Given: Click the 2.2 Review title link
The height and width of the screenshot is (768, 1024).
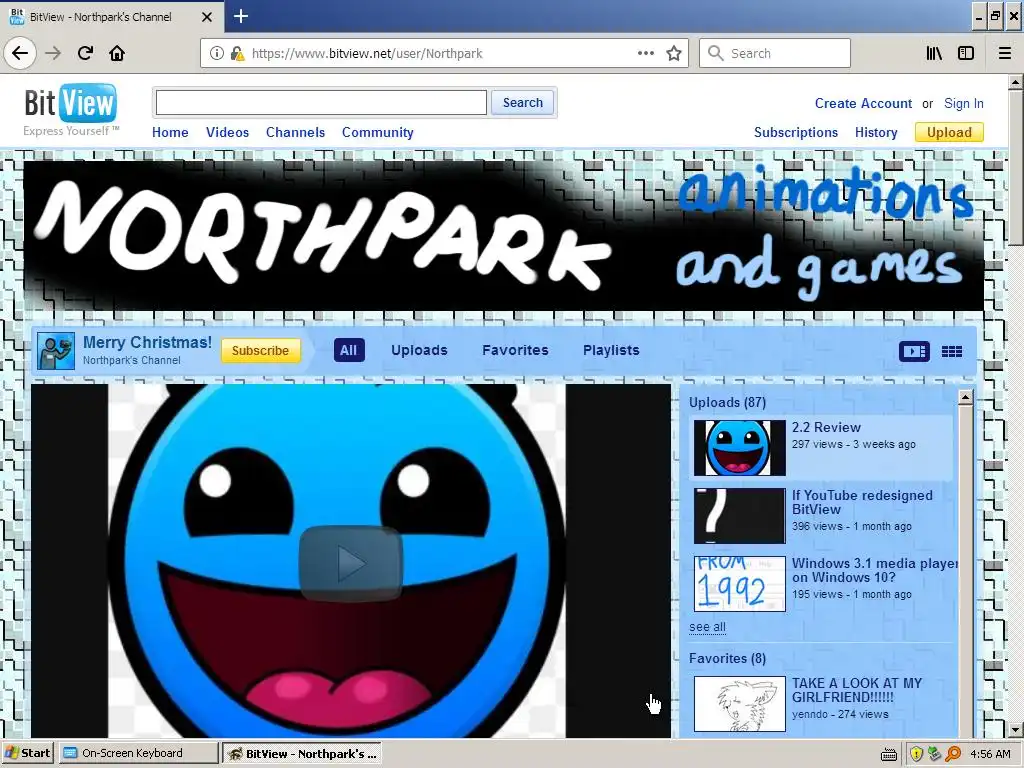Looking at the screenshot, I should coord(826,427).
